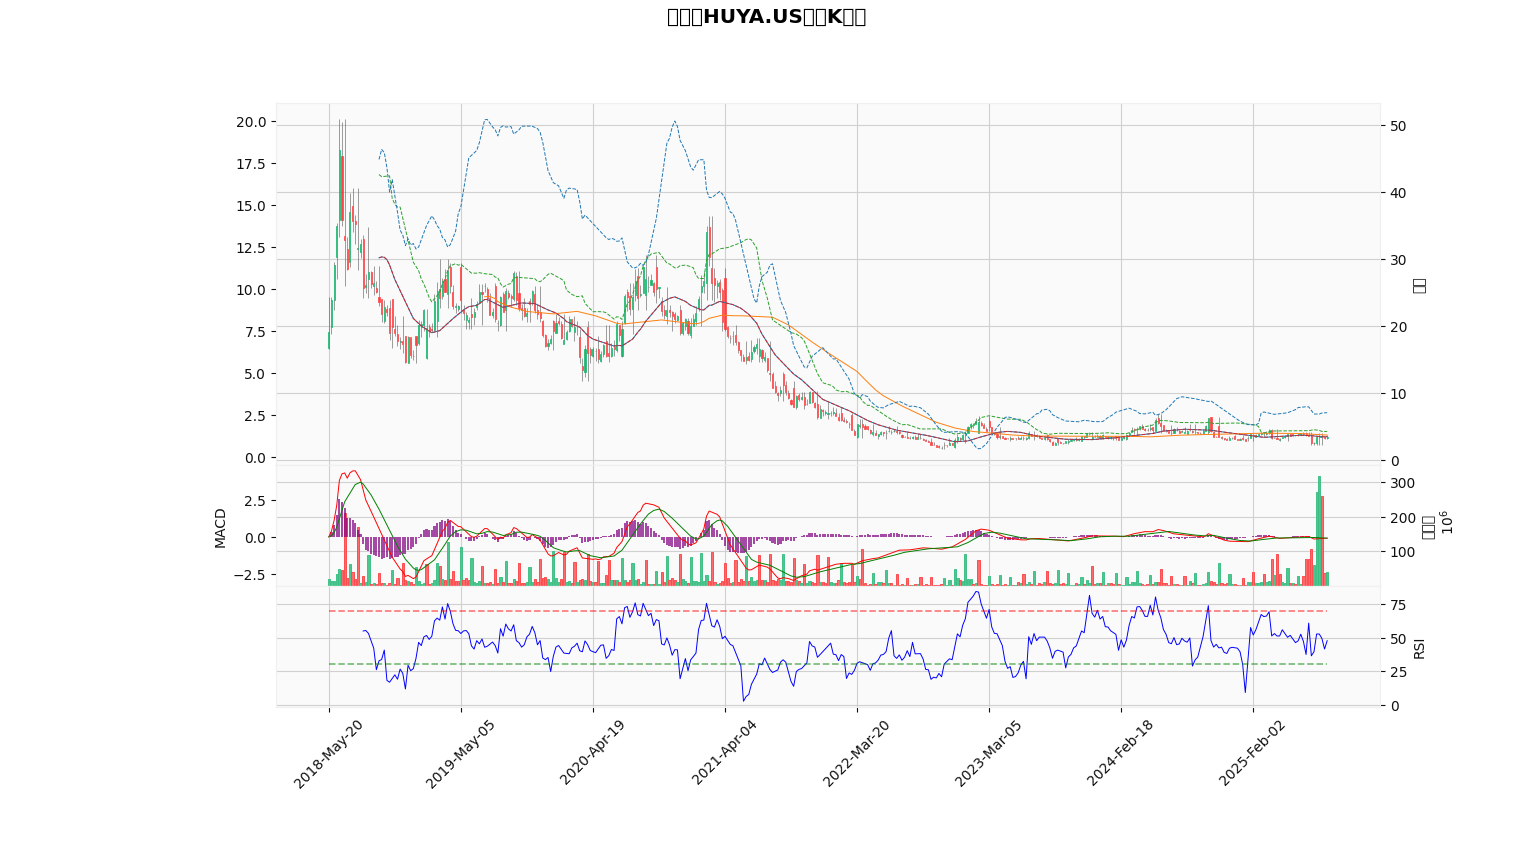Image resolution: width=1533 pixels, height=862 pixels.
Task: Click the 100 volume axis tick
Action: [x=1403, y=552]
